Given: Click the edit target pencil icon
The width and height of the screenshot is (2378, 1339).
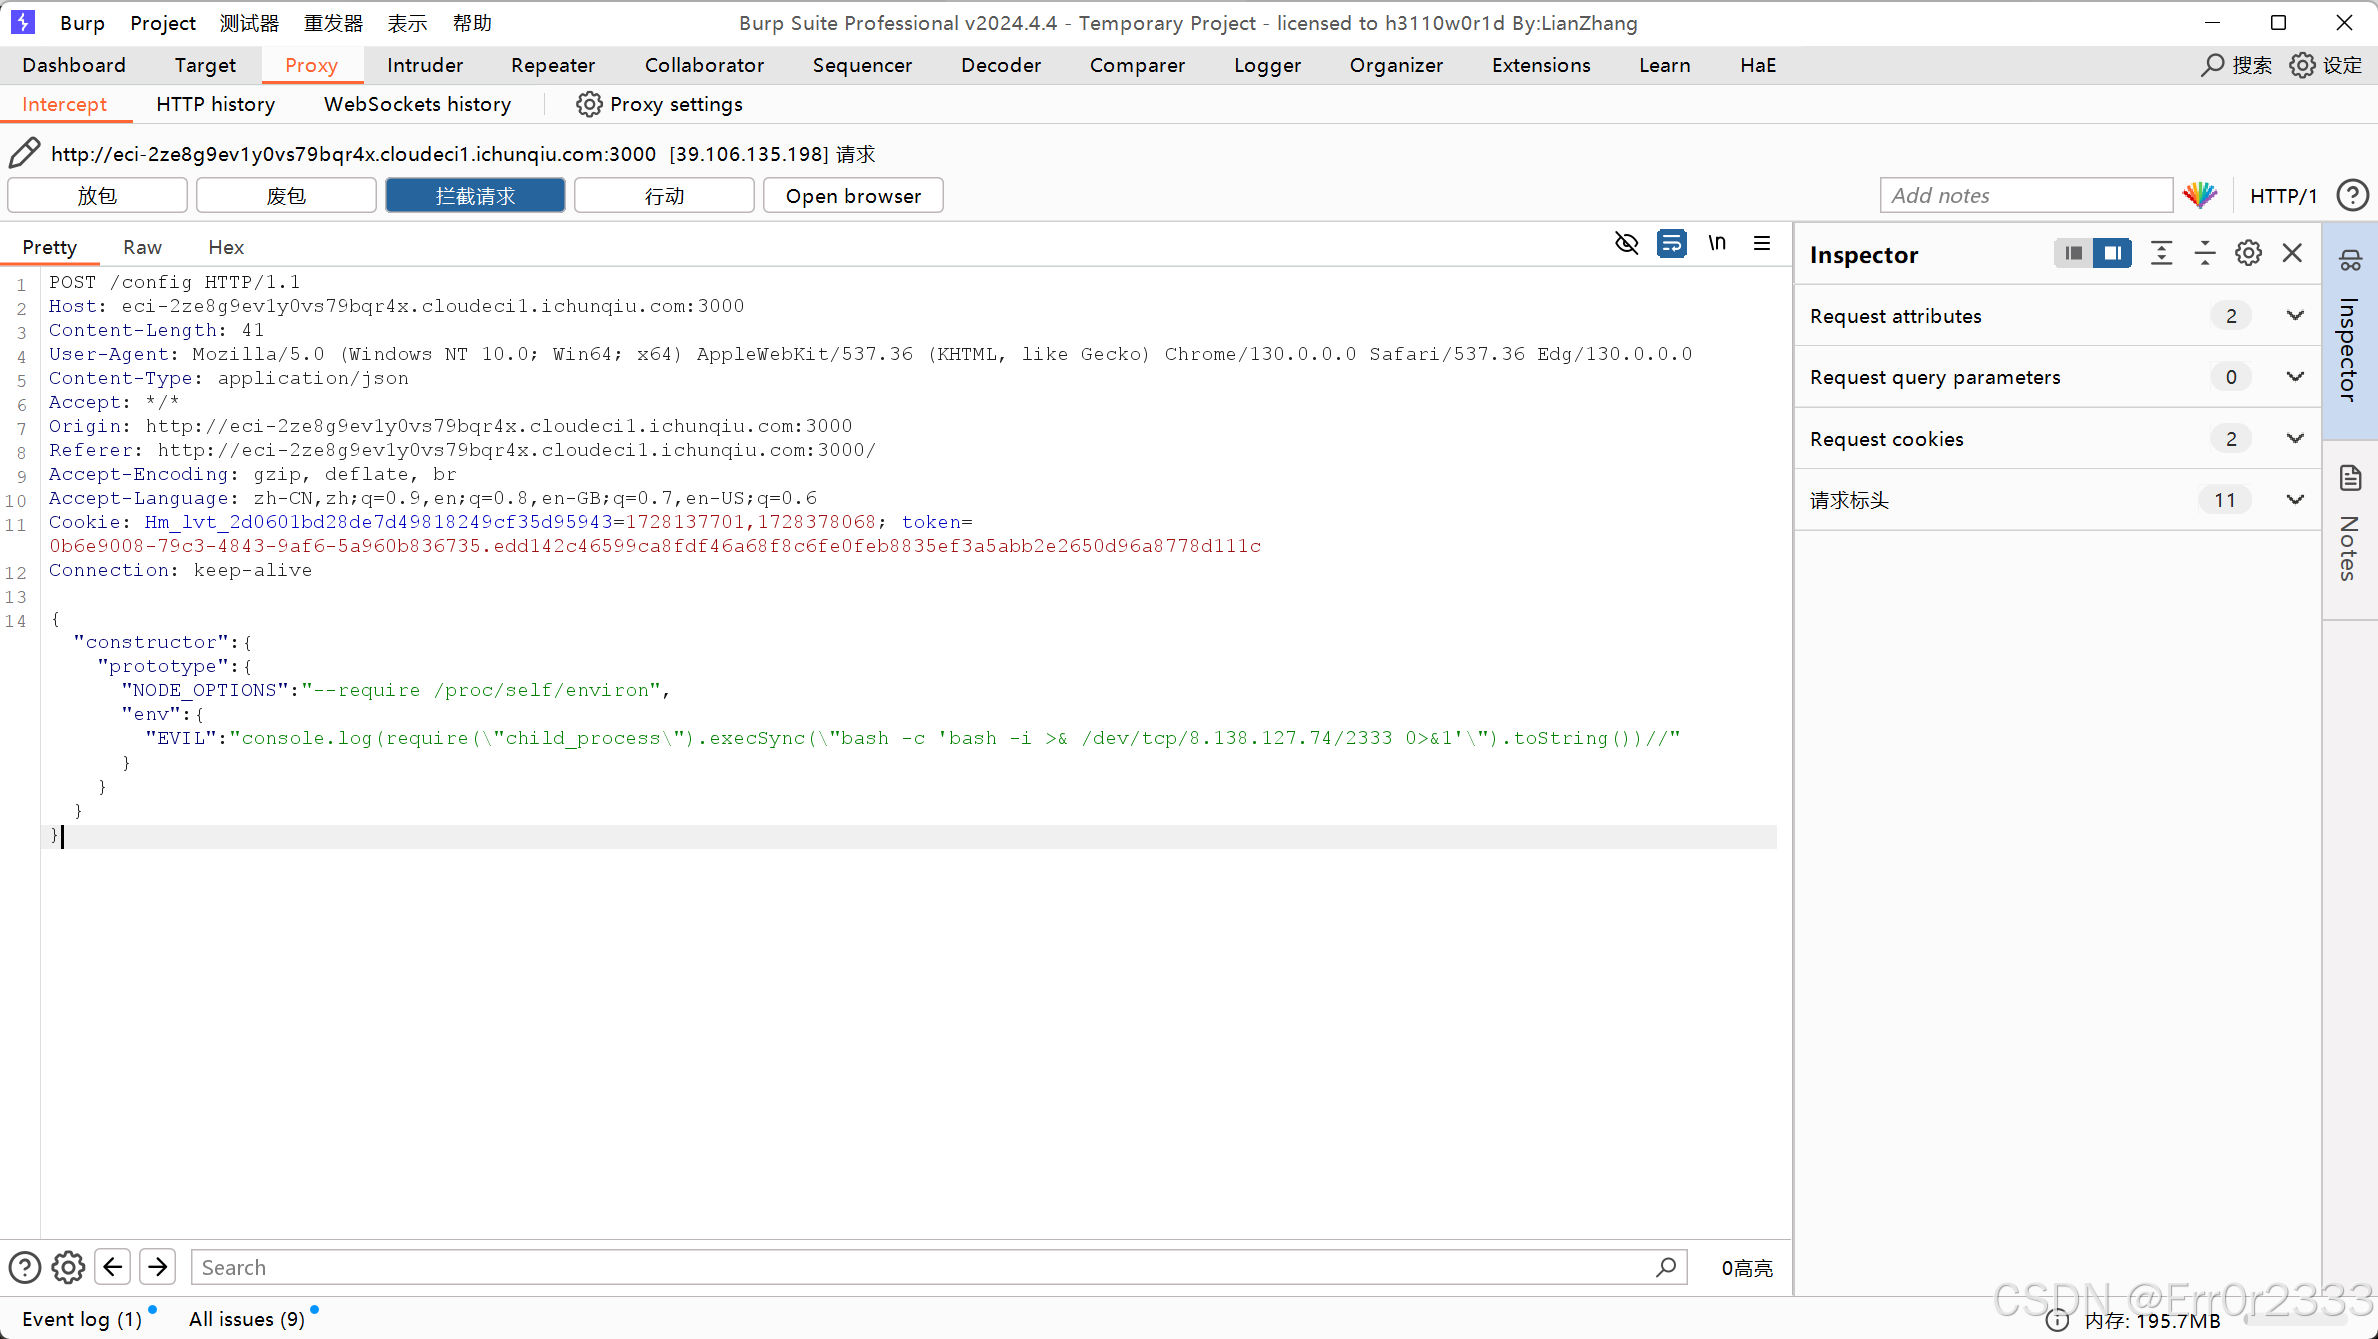Looking at the screenshot, I should click(x=24, y=153).
